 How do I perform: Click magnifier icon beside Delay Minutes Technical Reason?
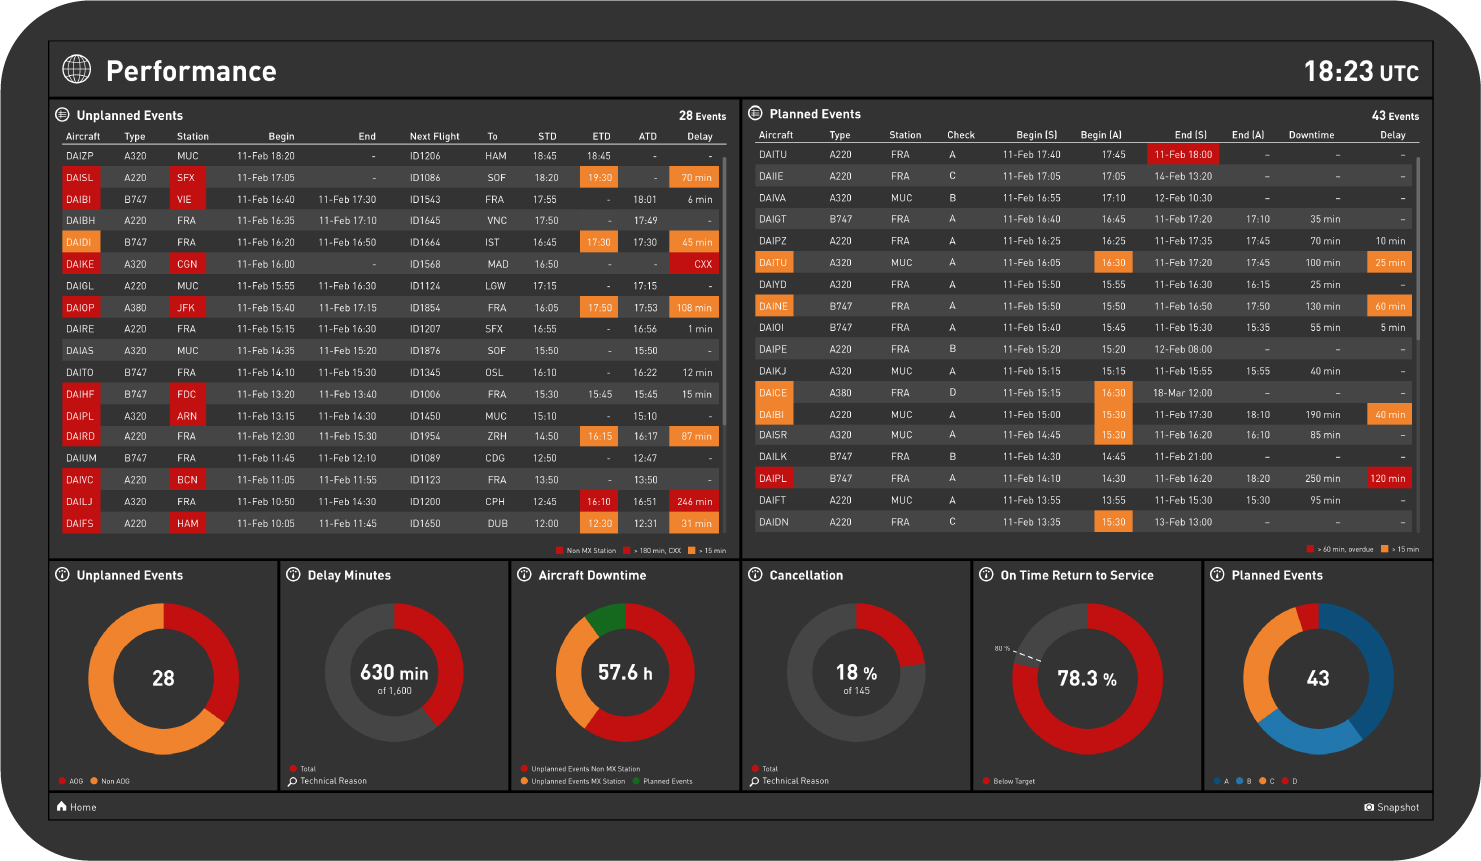(292, 781)
